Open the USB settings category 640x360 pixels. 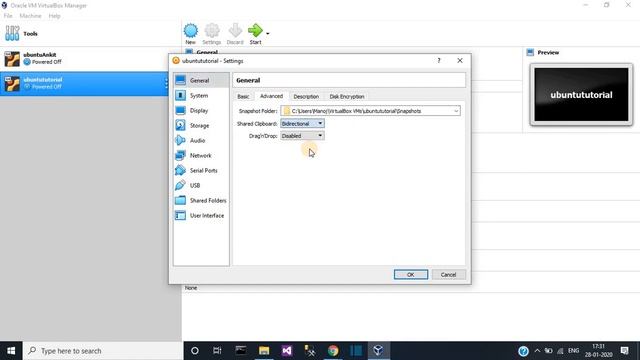pos(201,185)
